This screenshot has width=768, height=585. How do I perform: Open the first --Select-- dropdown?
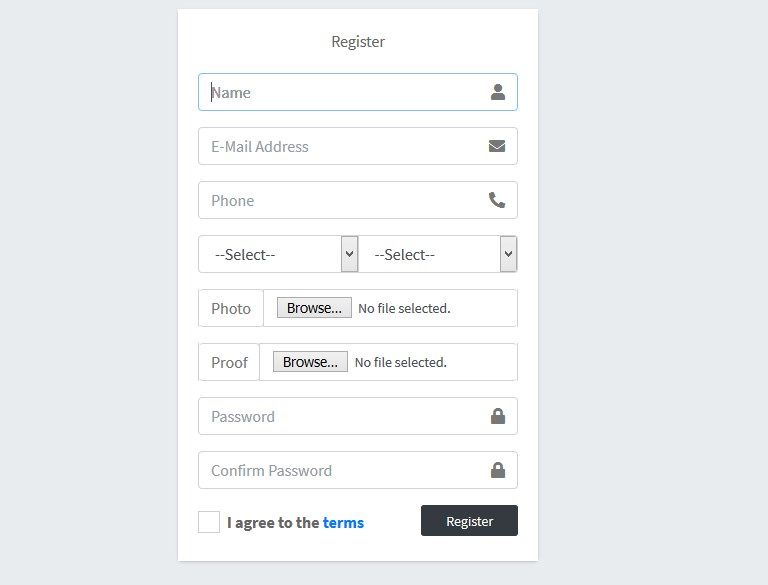[x=278, y=254]
